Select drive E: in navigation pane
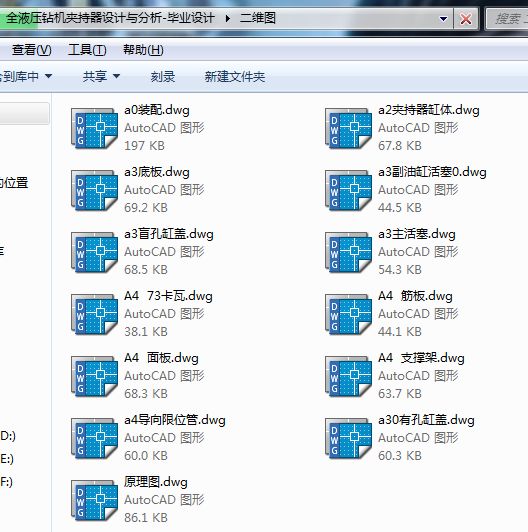Image resolution: width=528 pixels, height=532 pixels. (7, 459)
